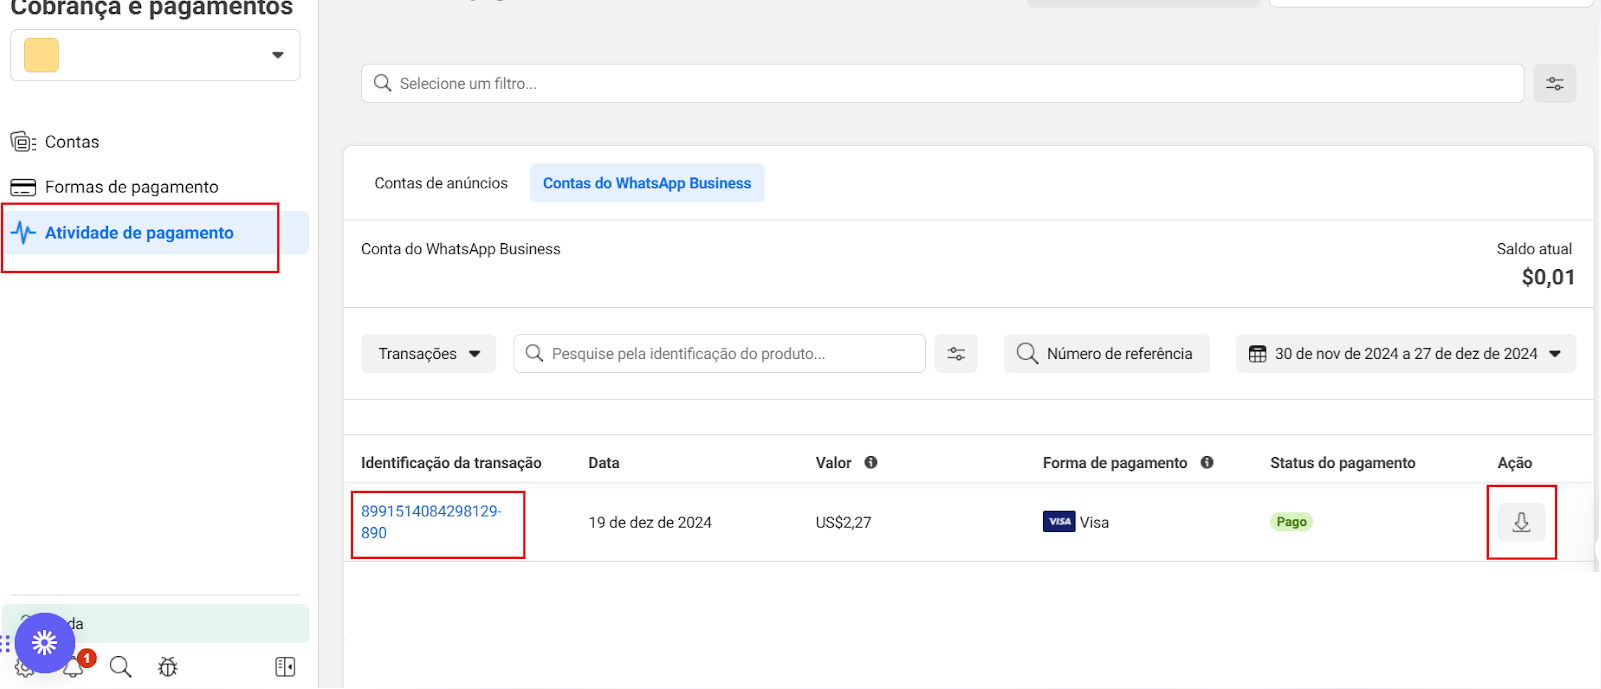The image size is (1601, 689).
Task: Click the search magnifier in the bottom bar
Action: coord(120,667)
